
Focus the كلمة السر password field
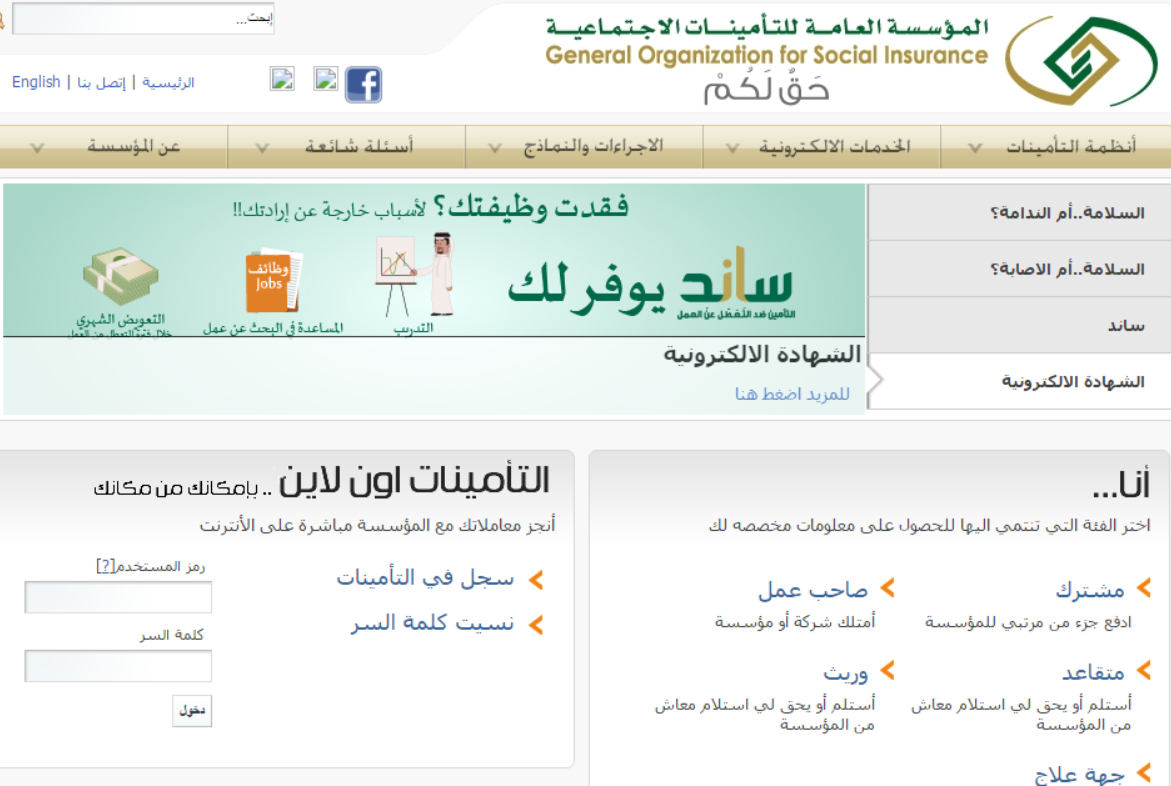click(118, 666)
